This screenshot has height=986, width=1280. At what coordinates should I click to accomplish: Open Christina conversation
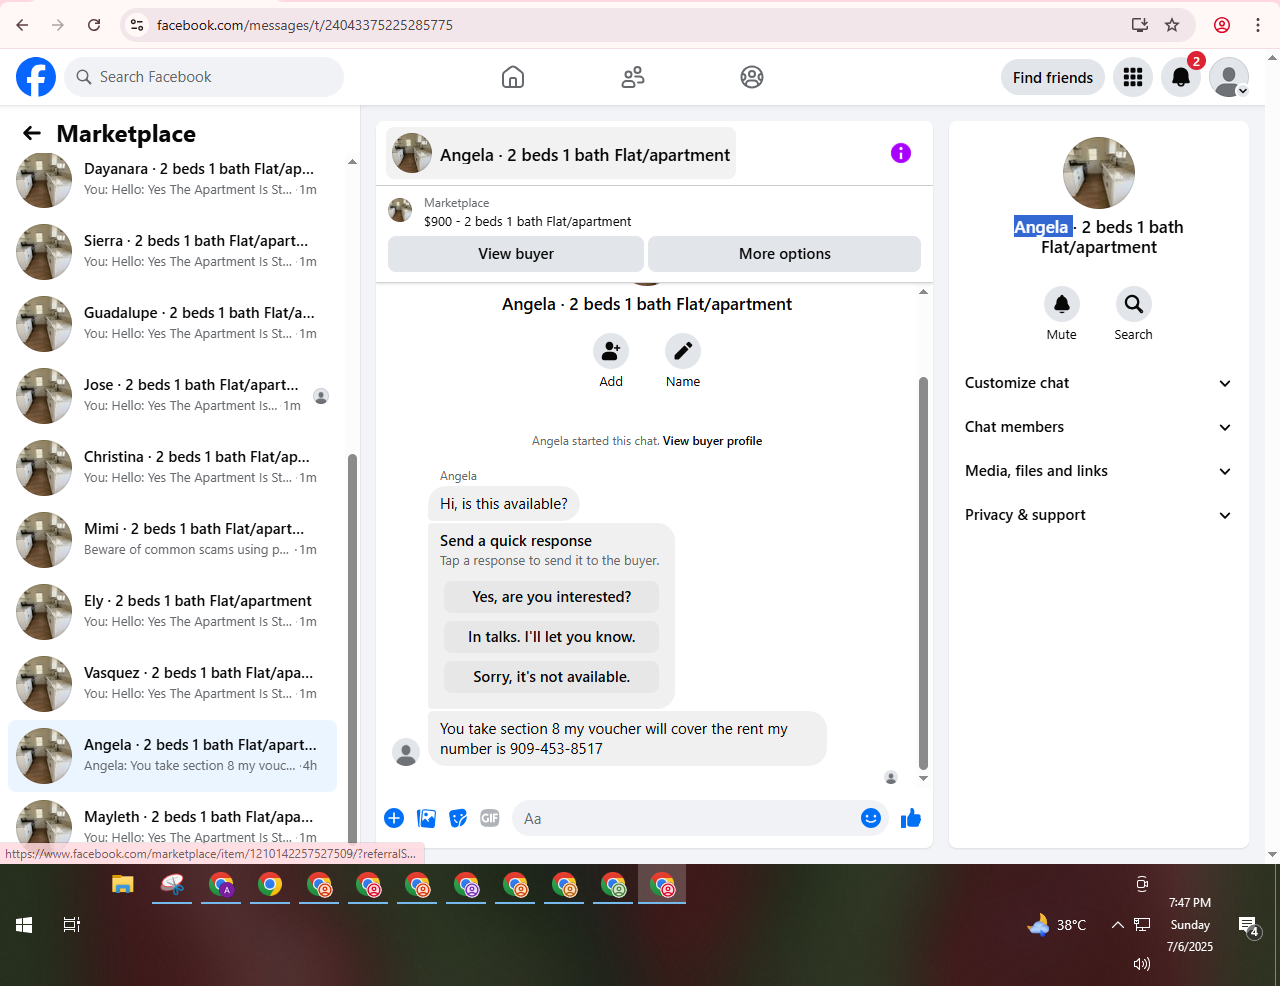(x=172, y=468)
